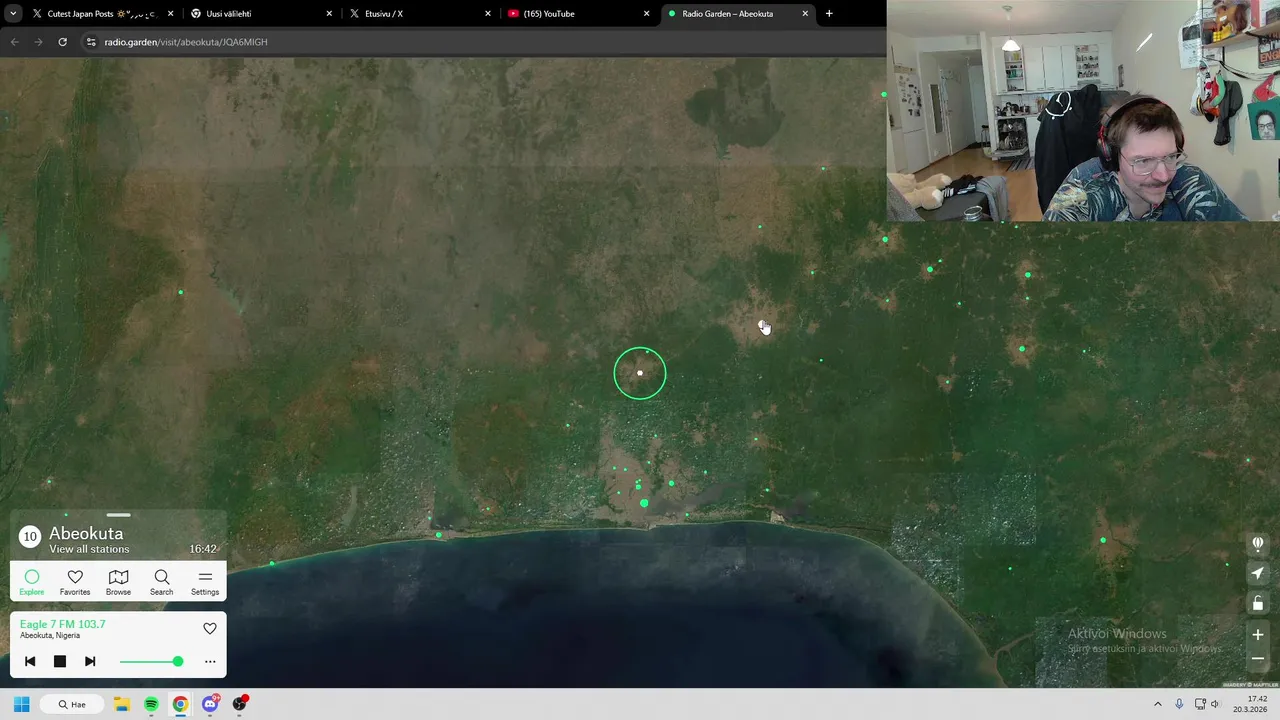This screenshot has width=1280, height=720.
Task: Close the Uusi välilehti tab
Action: coord(329,14)
